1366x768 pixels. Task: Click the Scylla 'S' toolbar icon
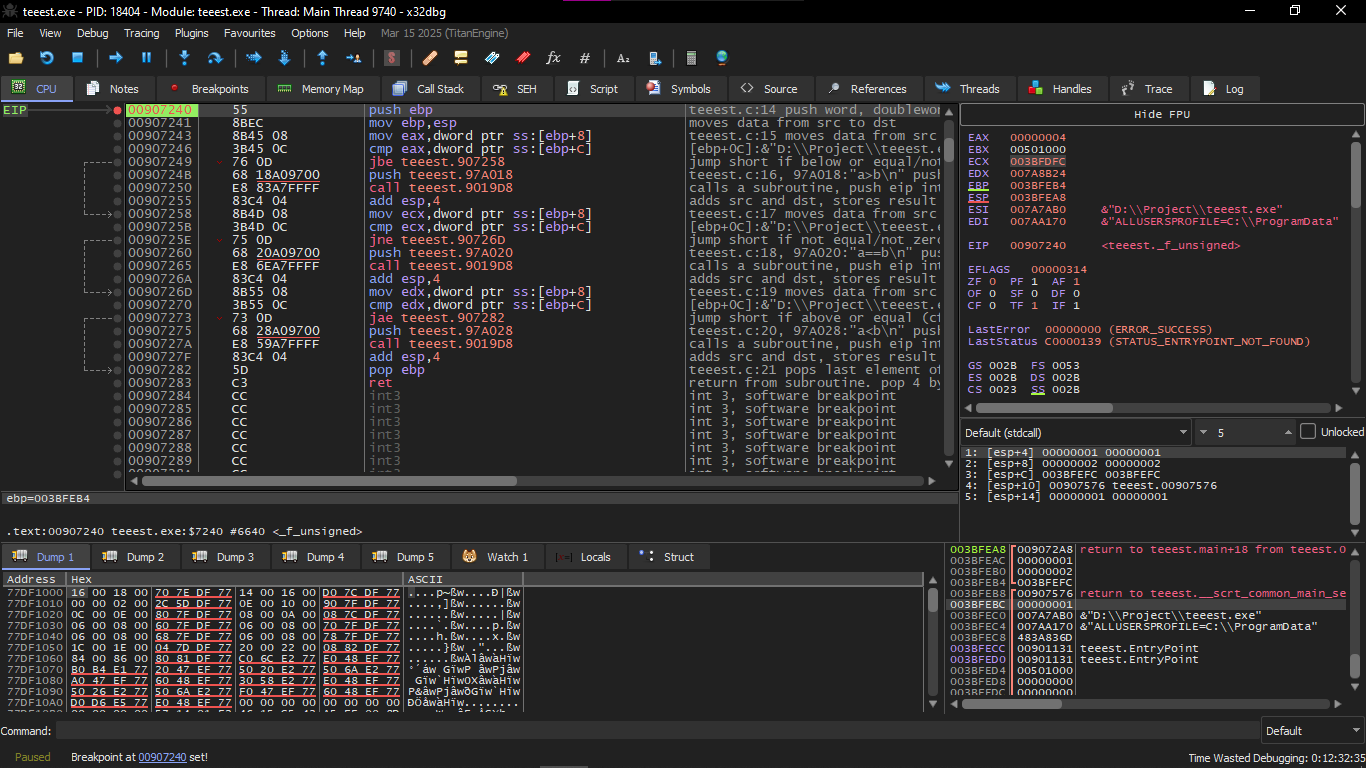point(392,58)
